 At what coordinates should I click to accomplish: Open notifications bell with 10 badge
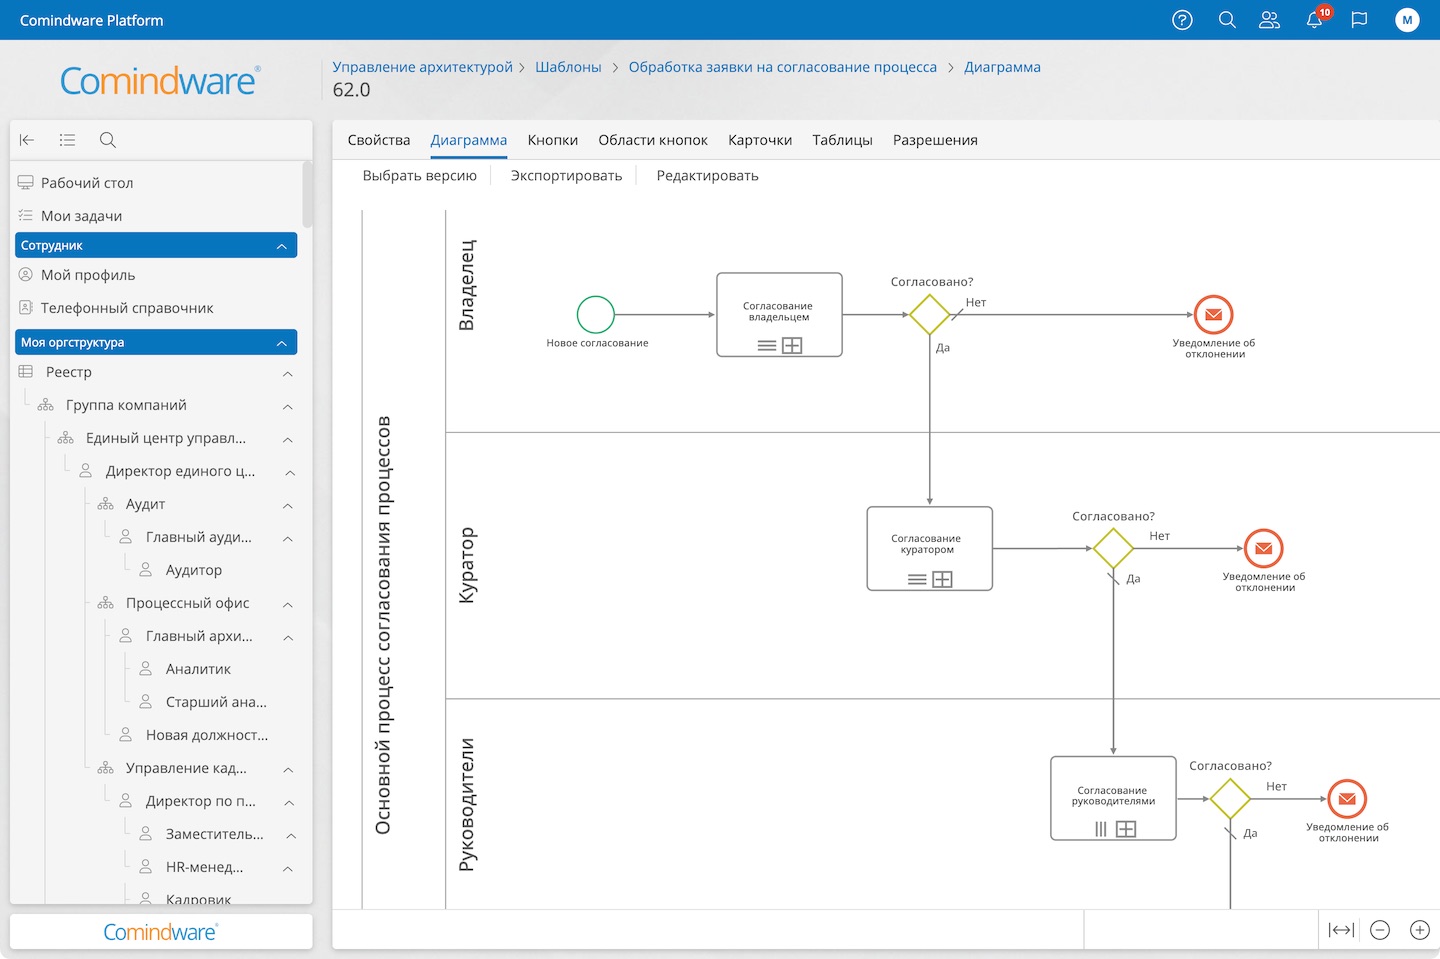(x=1315, y=20)
